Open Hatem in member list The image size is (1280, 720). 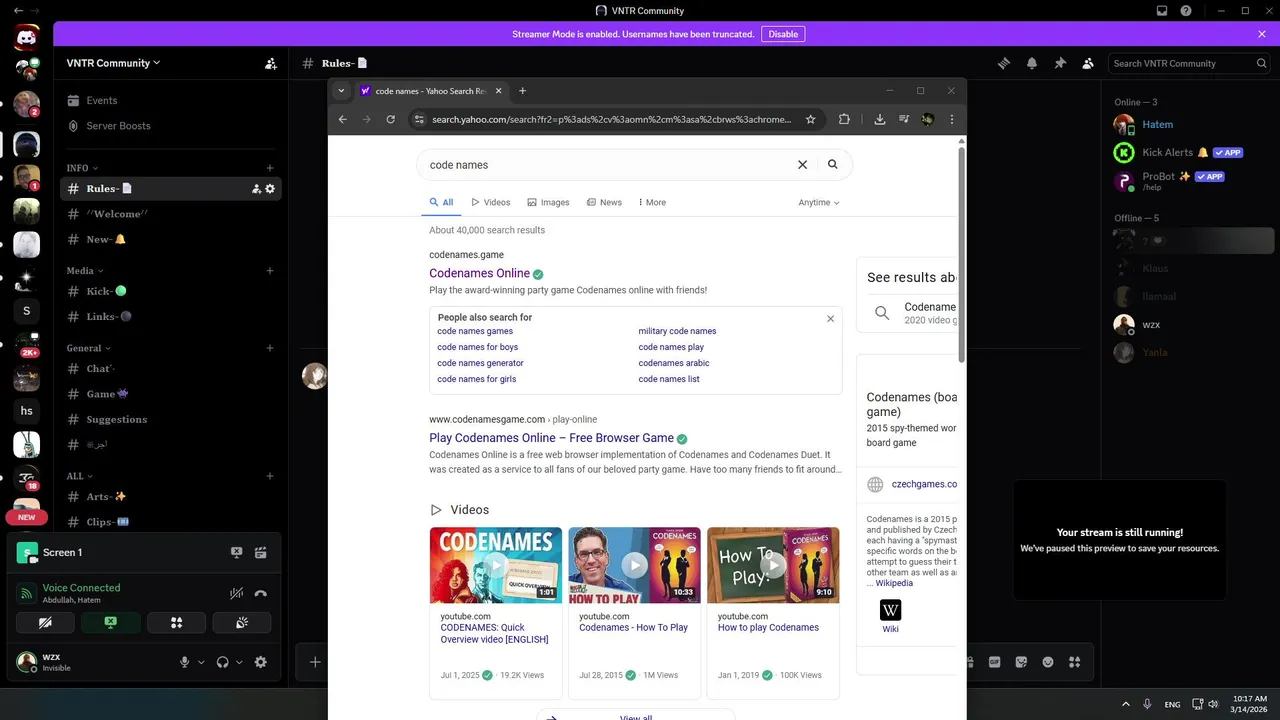point(1193,125)
